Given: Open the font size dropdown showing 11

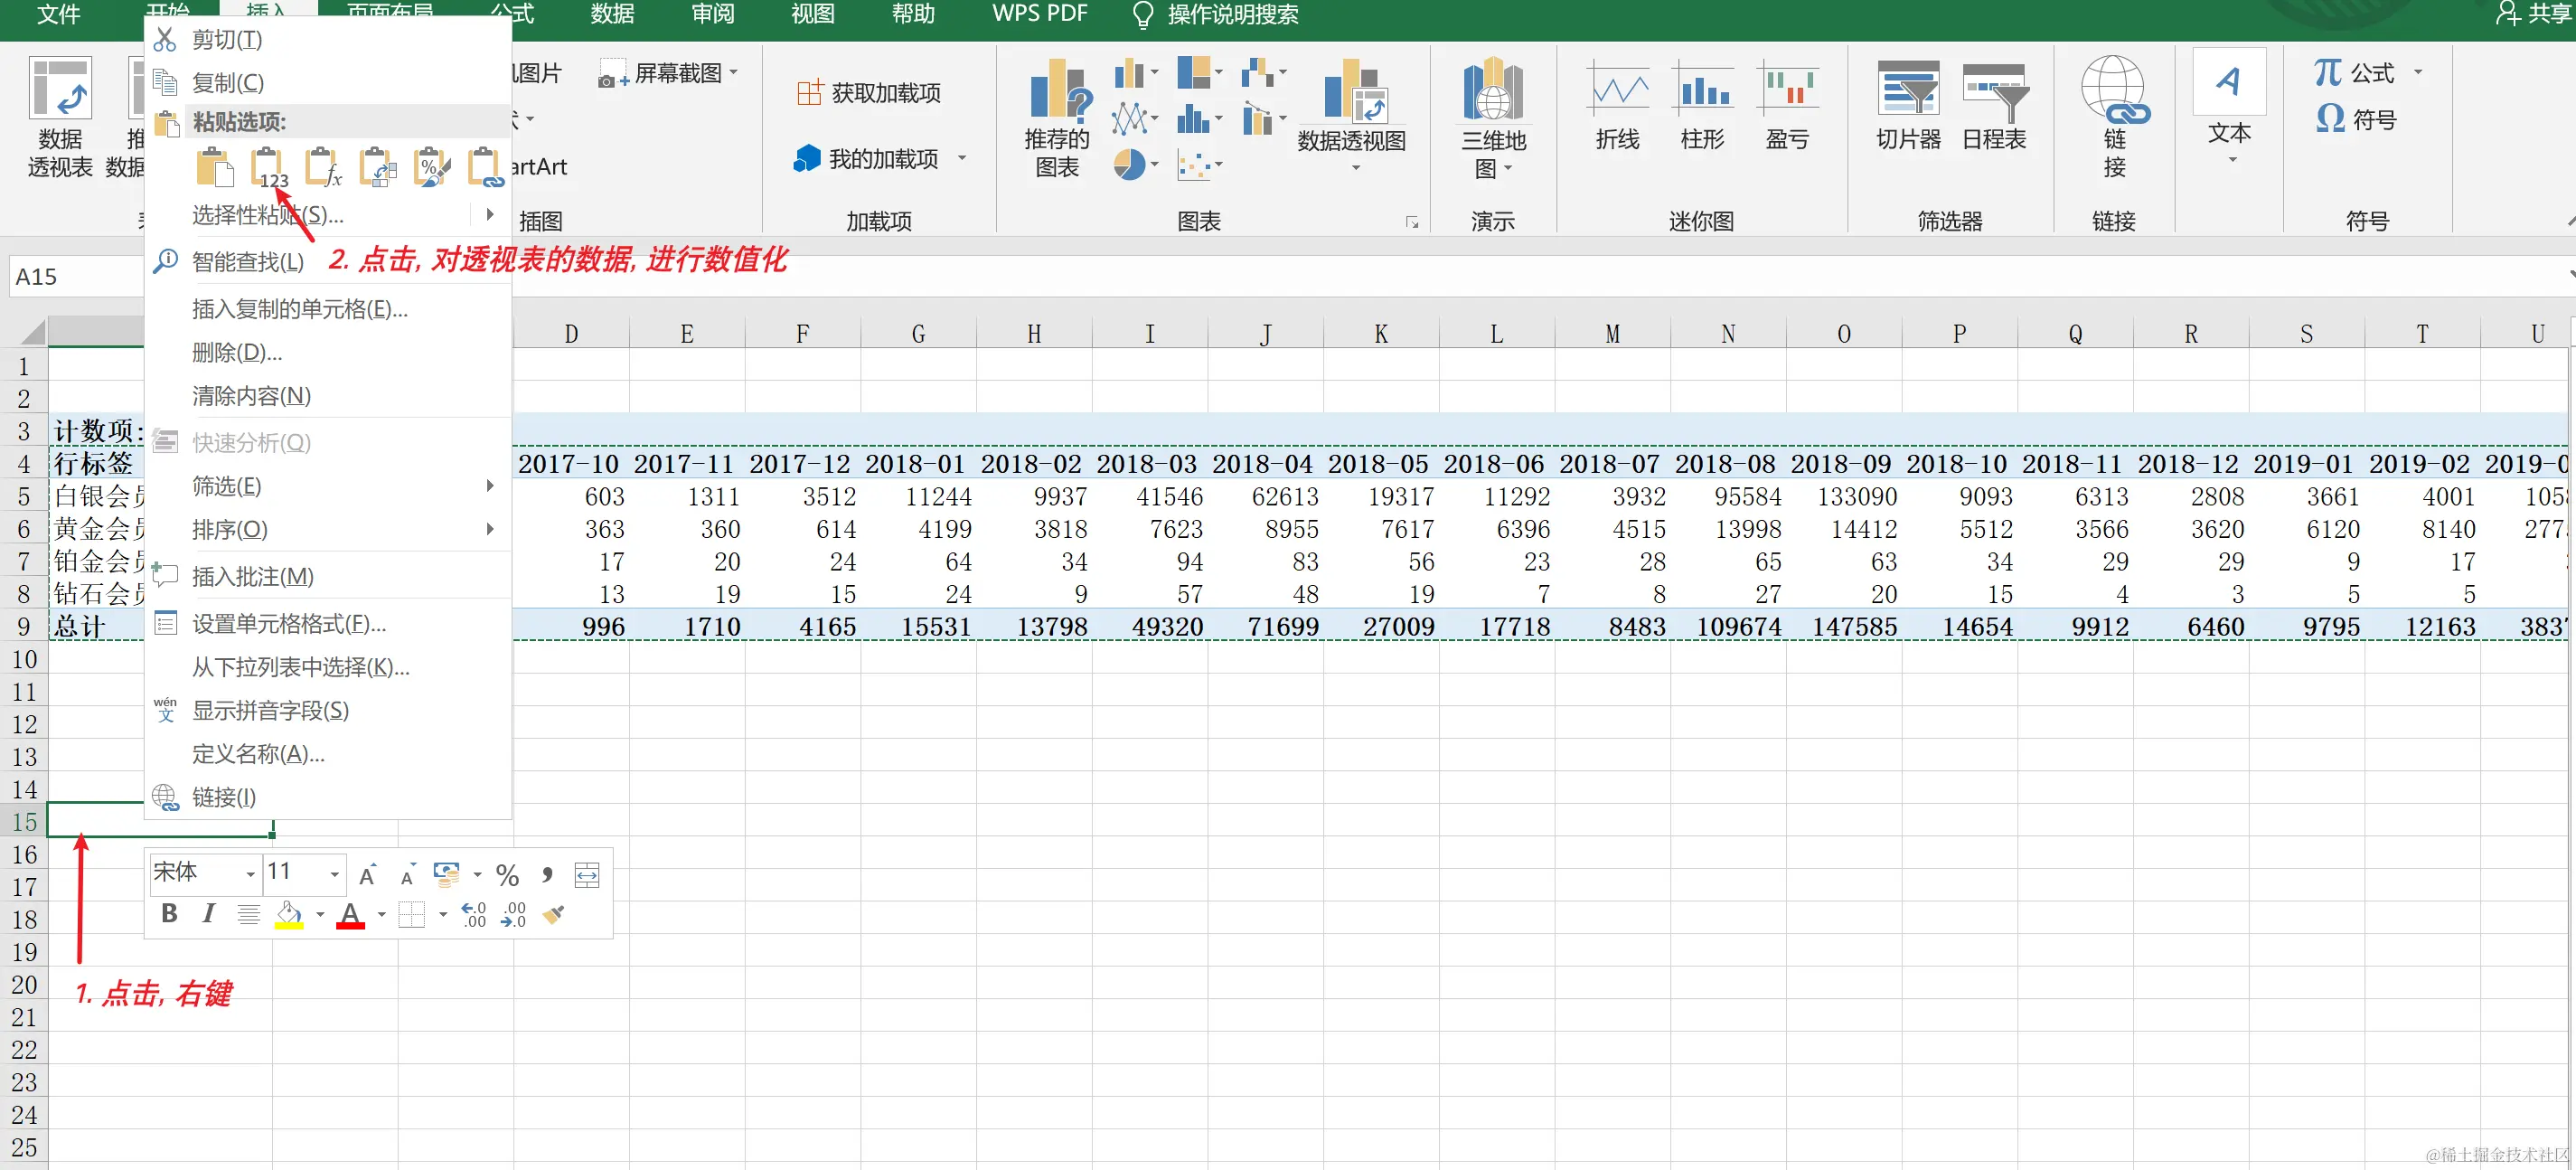Looking at the screenshot, I should 334,875.
